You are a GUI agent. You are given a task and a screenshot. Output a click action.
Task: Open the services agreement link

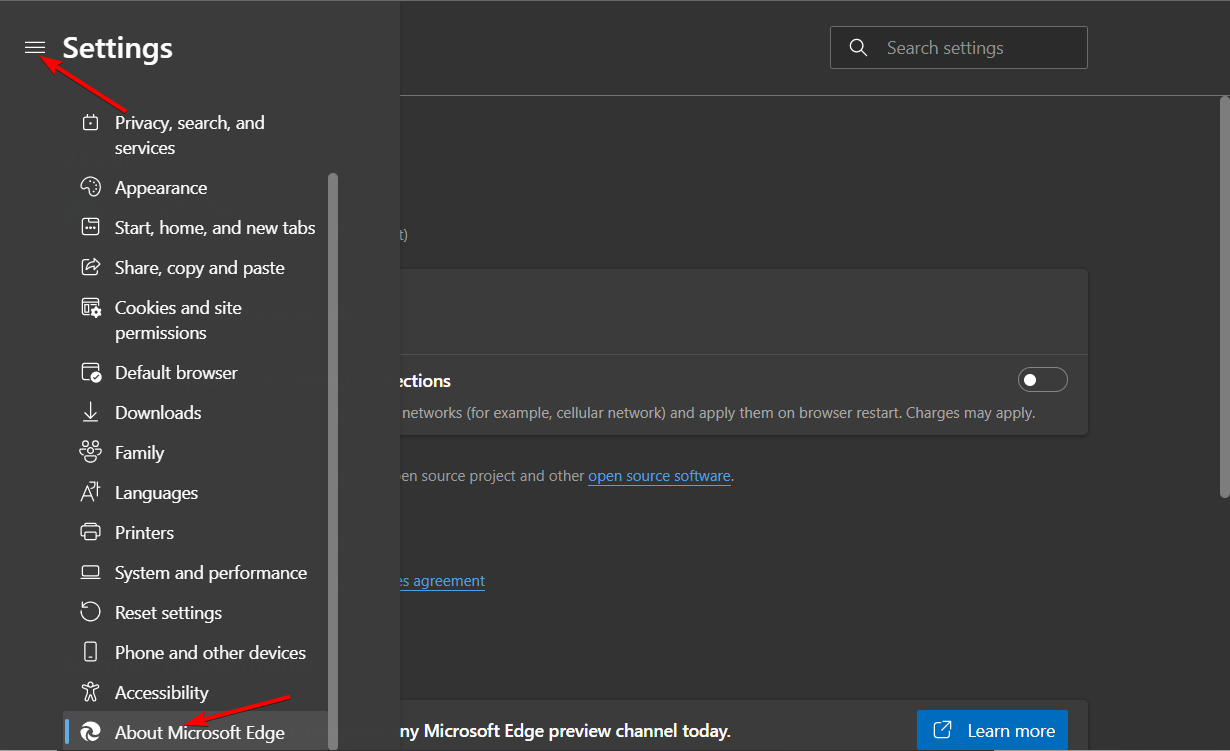[442, 581]
